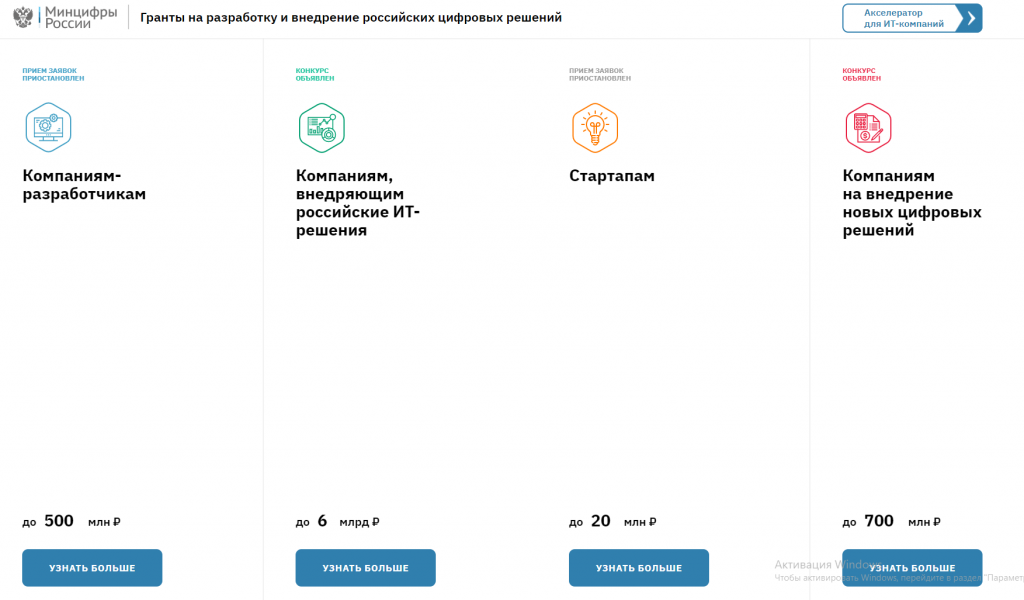
Task: Open the Стартапам card title
Action: pos(612,176)
